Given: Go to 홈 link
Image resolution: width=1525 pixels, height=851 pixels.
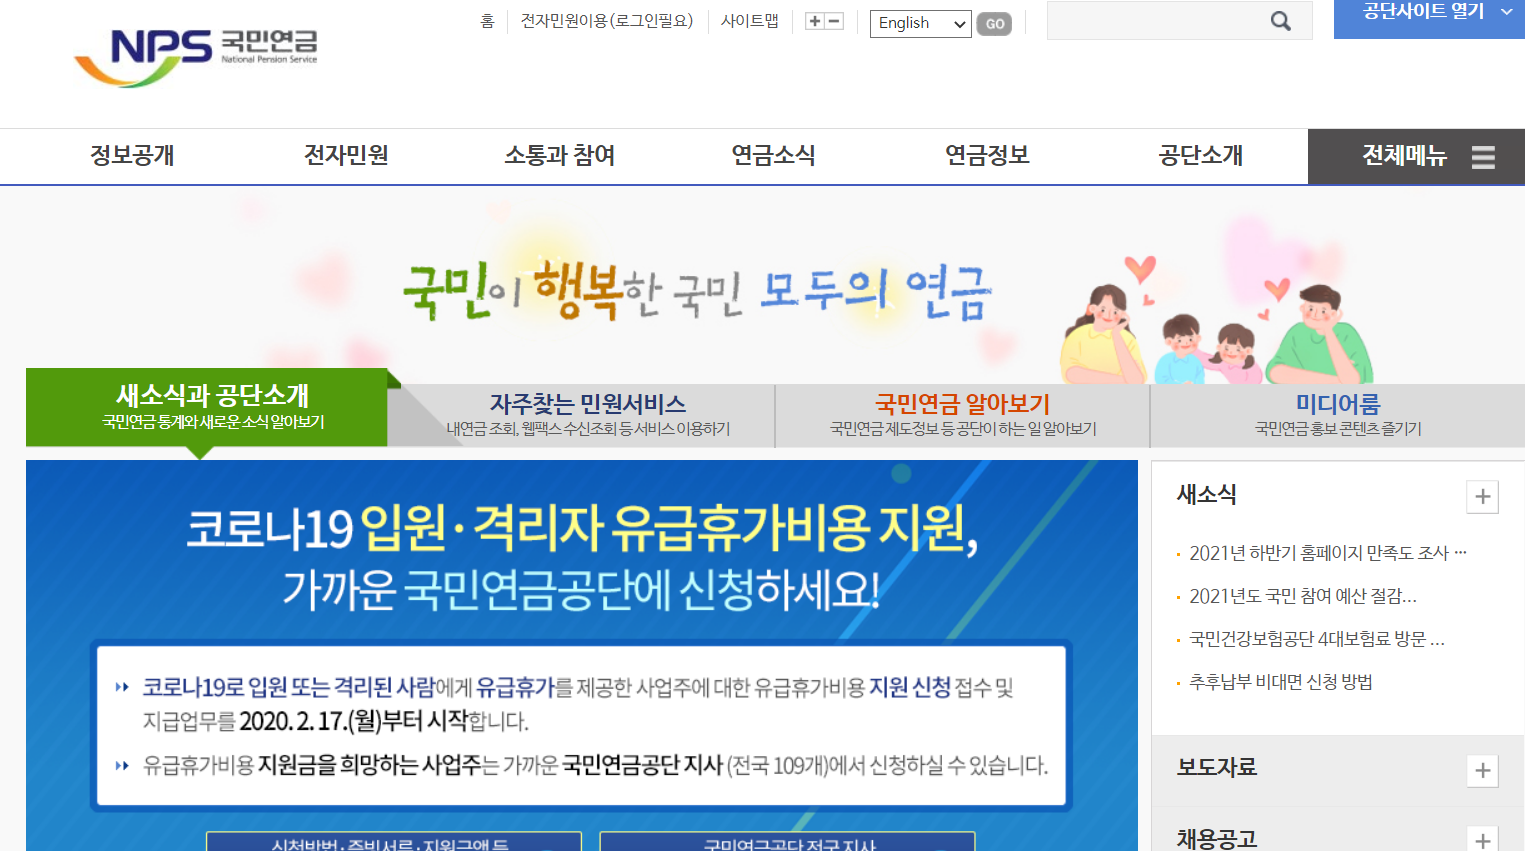Looking at the screenshot, I should click(487, 21).
